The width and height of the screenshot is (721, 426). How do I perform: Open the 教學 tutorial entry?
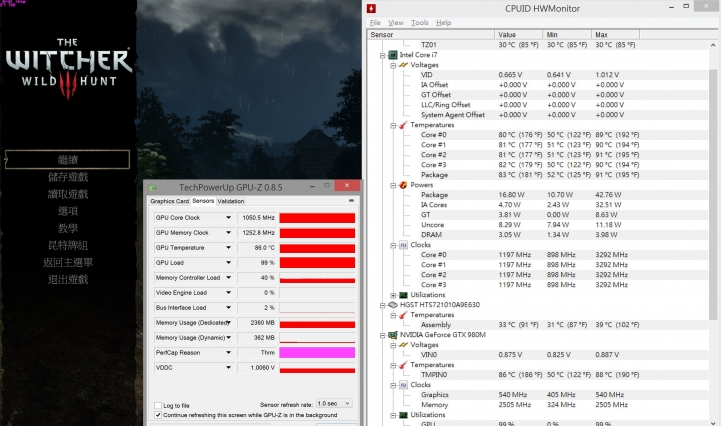tap(68, 228)
